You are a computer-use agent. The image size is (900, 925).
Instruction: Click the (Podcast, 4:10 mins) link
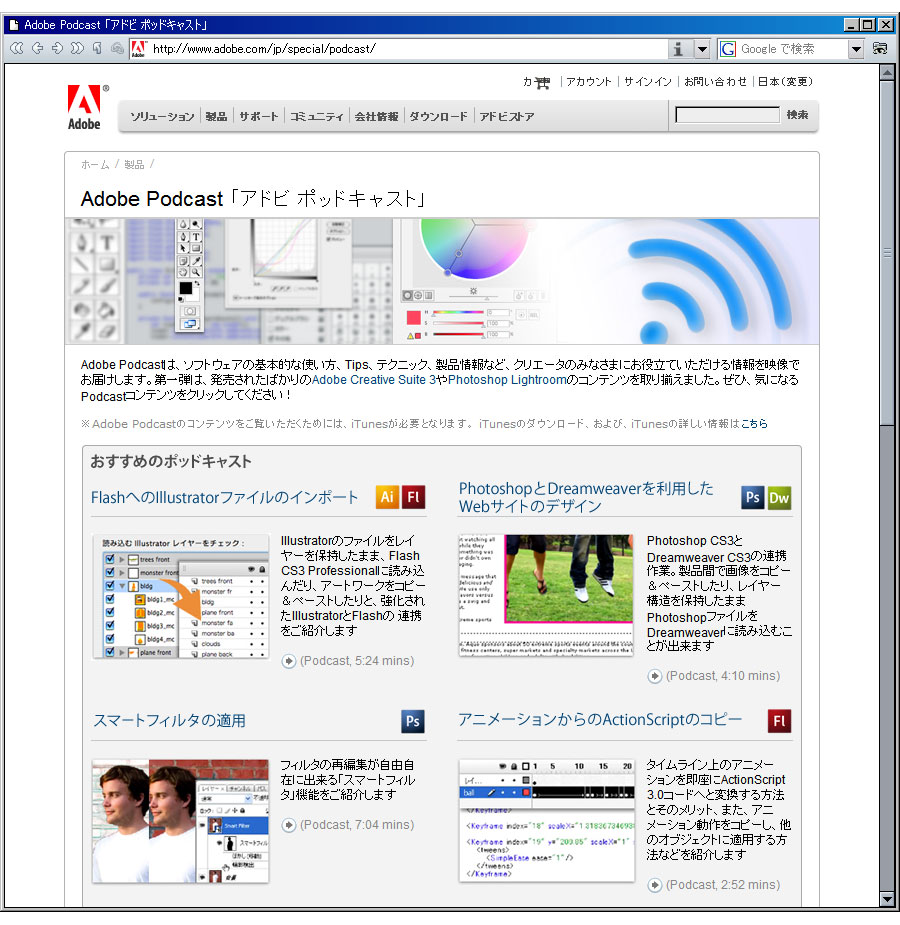tap(723, 675)
